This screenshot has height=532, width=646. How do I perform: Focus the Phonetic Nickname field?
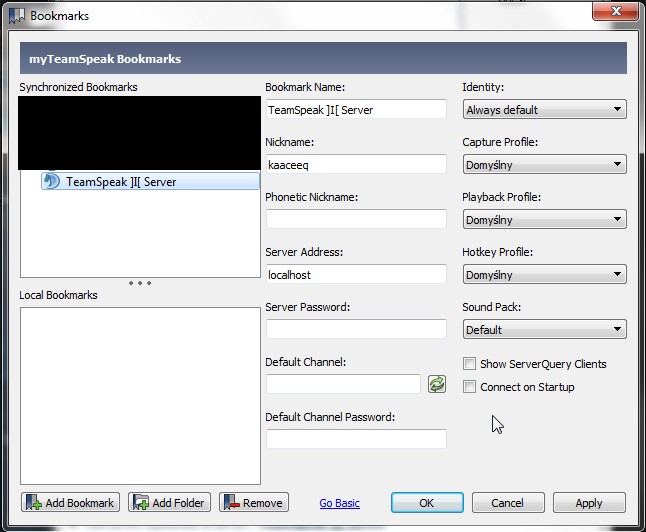356,219
